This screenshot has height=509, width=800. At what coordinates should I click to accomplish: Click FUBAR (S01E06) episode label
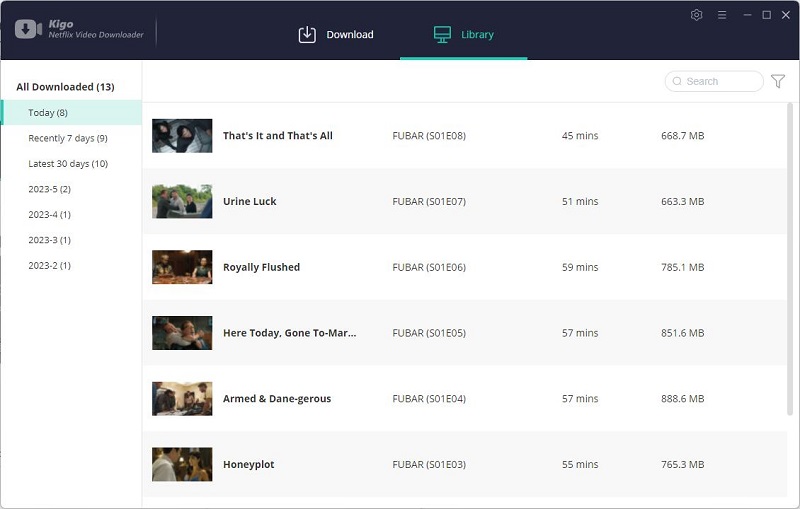(429, 267)
